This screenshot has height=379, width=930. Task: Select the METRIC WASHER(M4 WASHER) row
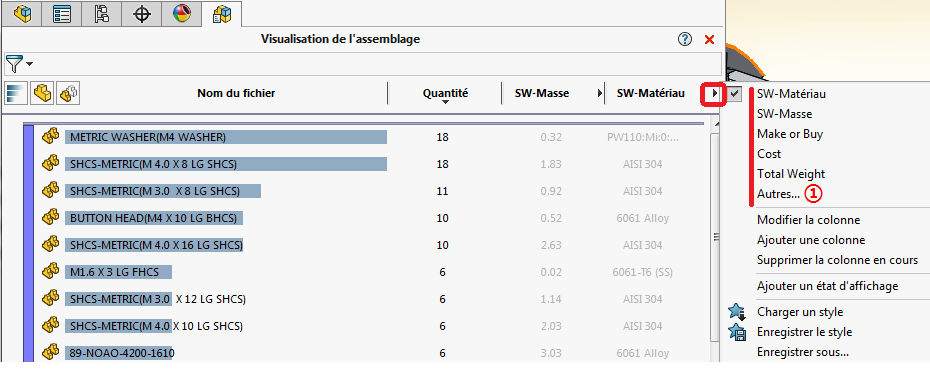coord(226,138)
